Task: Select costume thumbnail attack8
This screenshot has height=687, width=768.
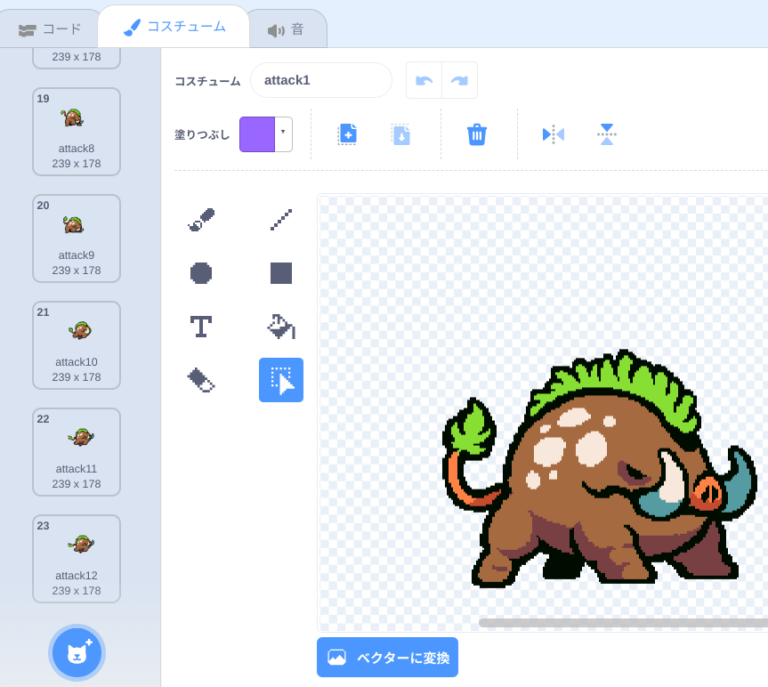Action: [x=76, y=132]
